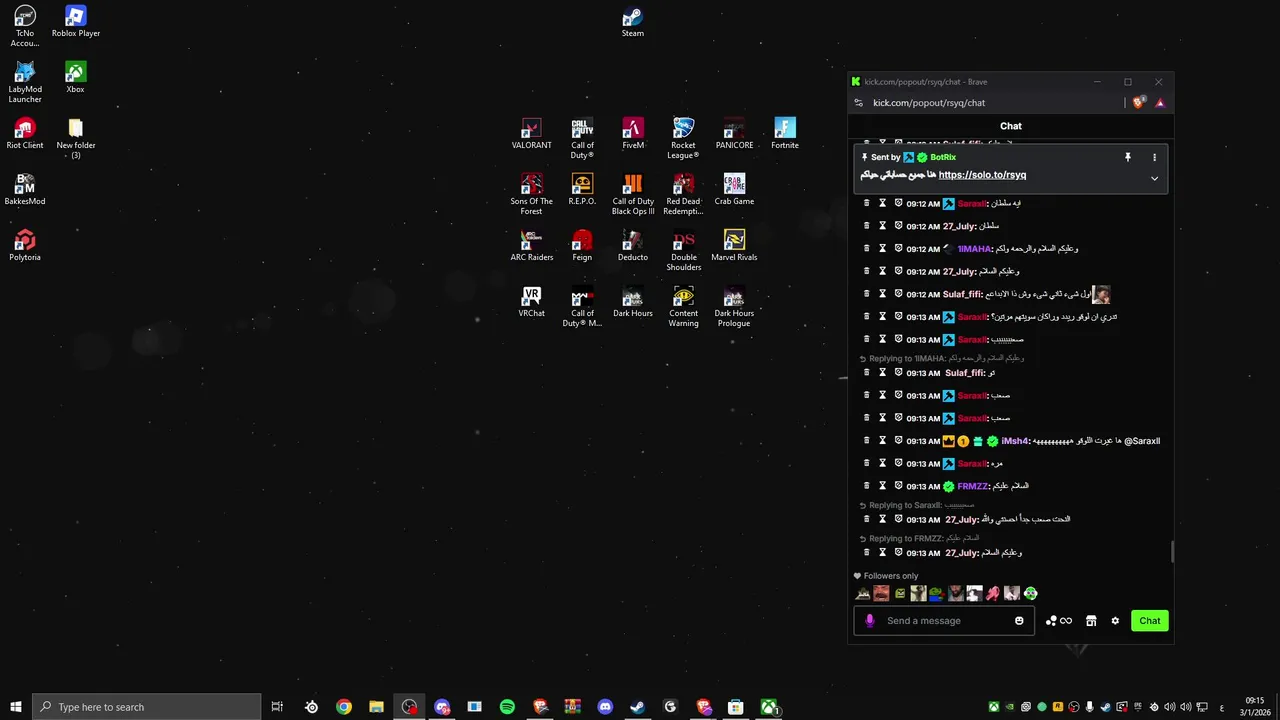Open the solo.to/rsyq link
Viewport: 1280px width, 720px height.
pos(982,175)
